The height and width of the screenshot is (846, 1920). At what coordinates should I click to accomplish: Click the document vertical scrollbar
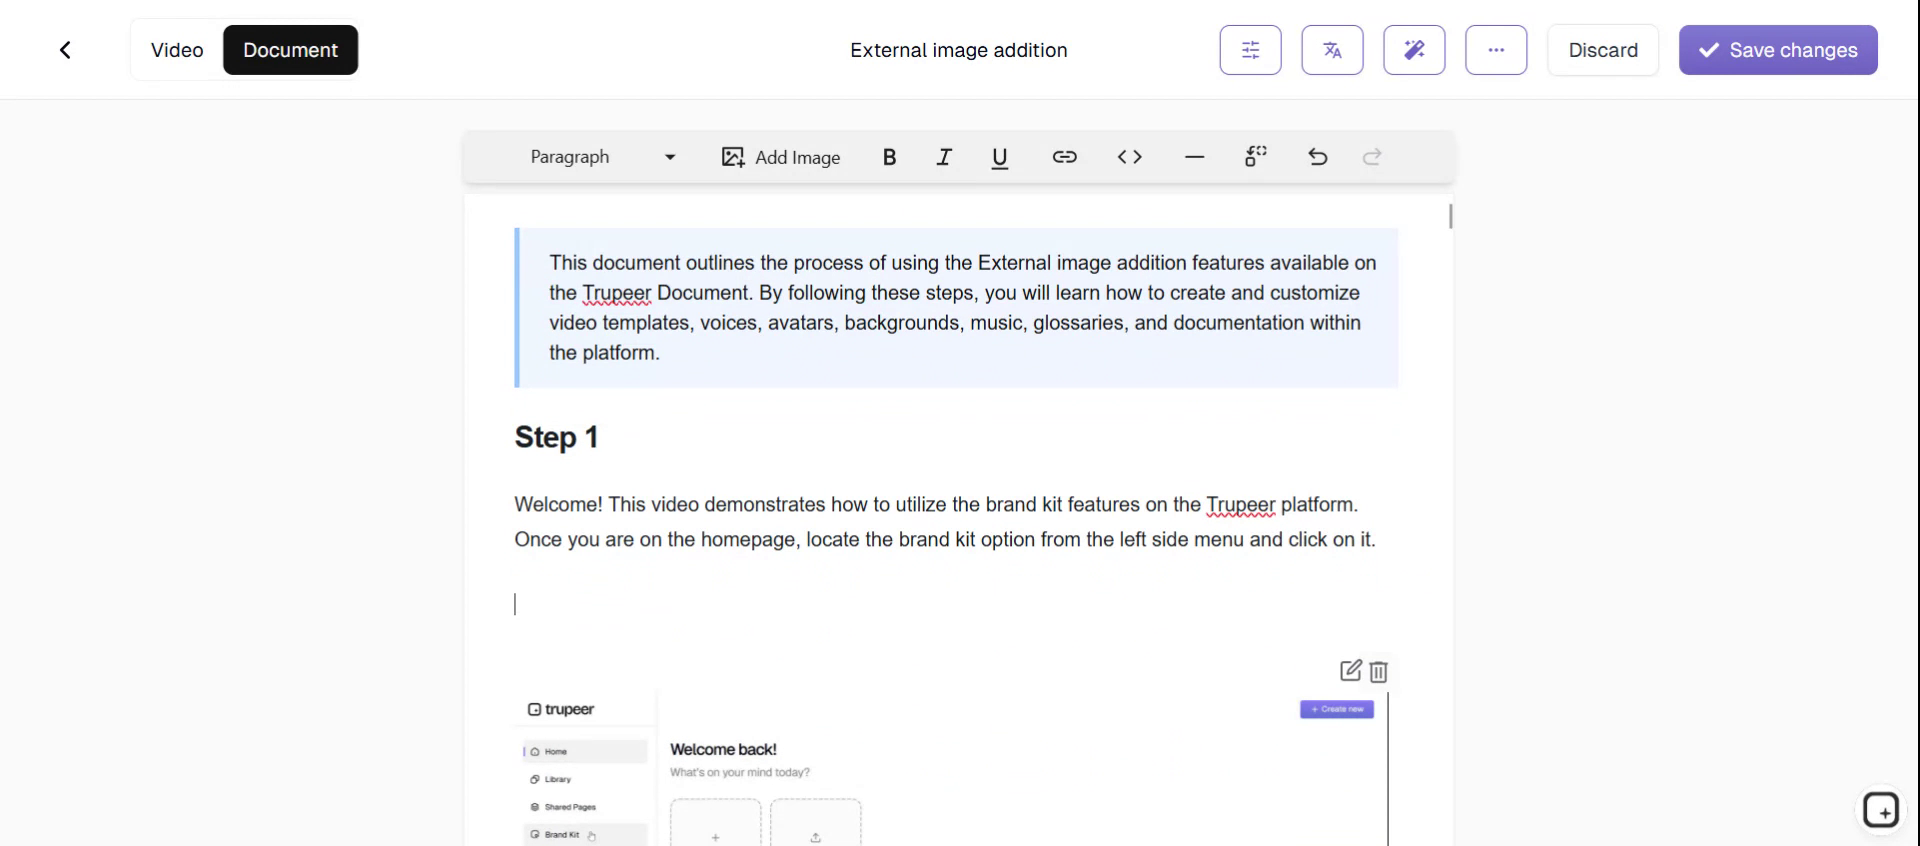coord(1450,216)
